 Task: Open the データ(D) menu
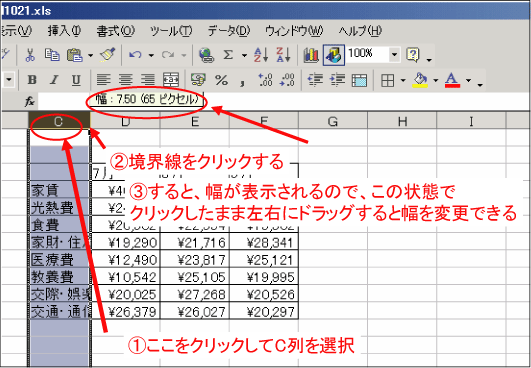point(229,31)
